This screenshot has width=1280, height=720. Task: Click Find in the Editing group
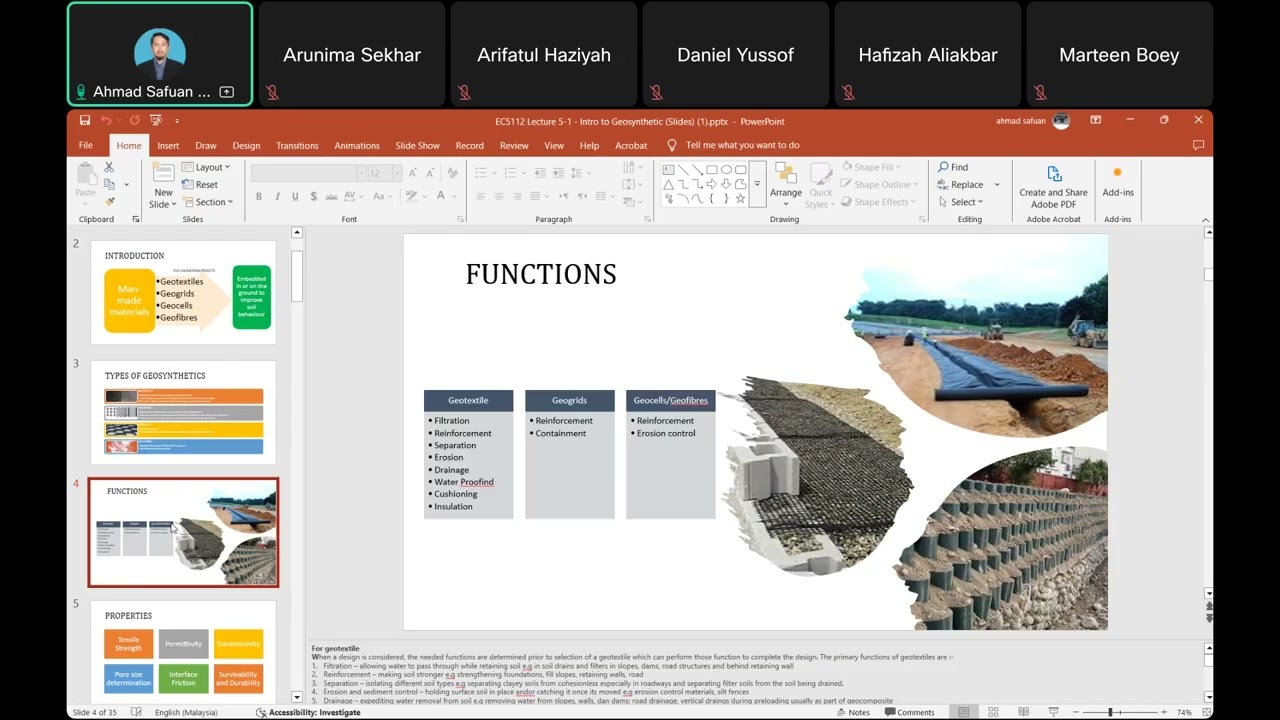pos(953,167)
